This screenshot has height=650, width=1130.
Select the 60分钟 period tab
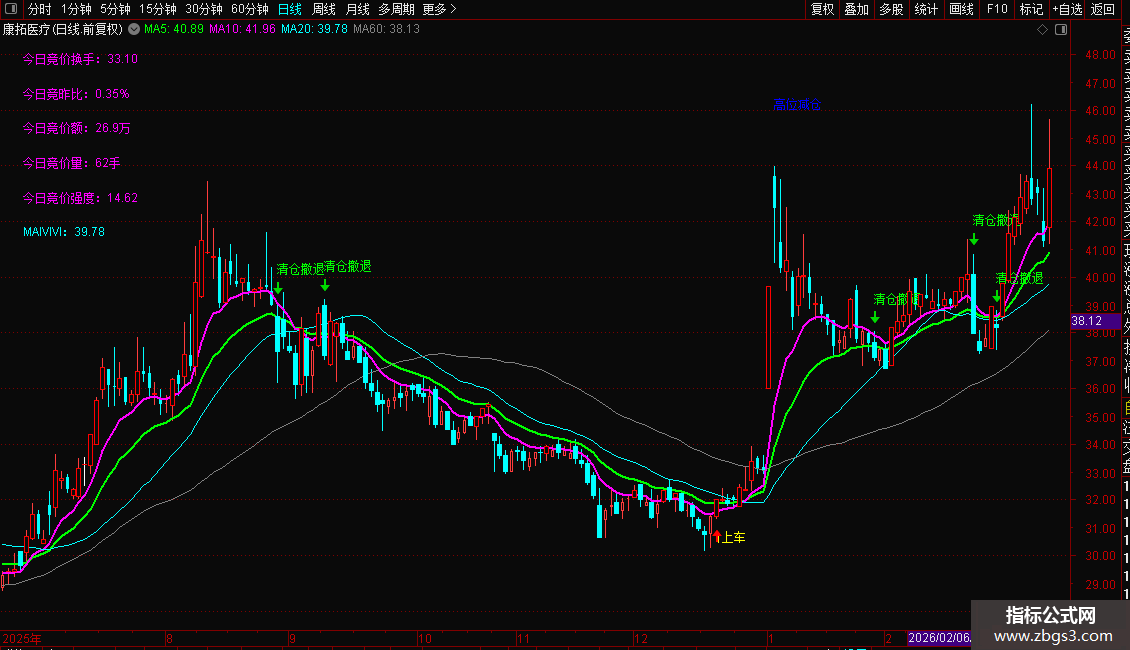pos(249,9)
